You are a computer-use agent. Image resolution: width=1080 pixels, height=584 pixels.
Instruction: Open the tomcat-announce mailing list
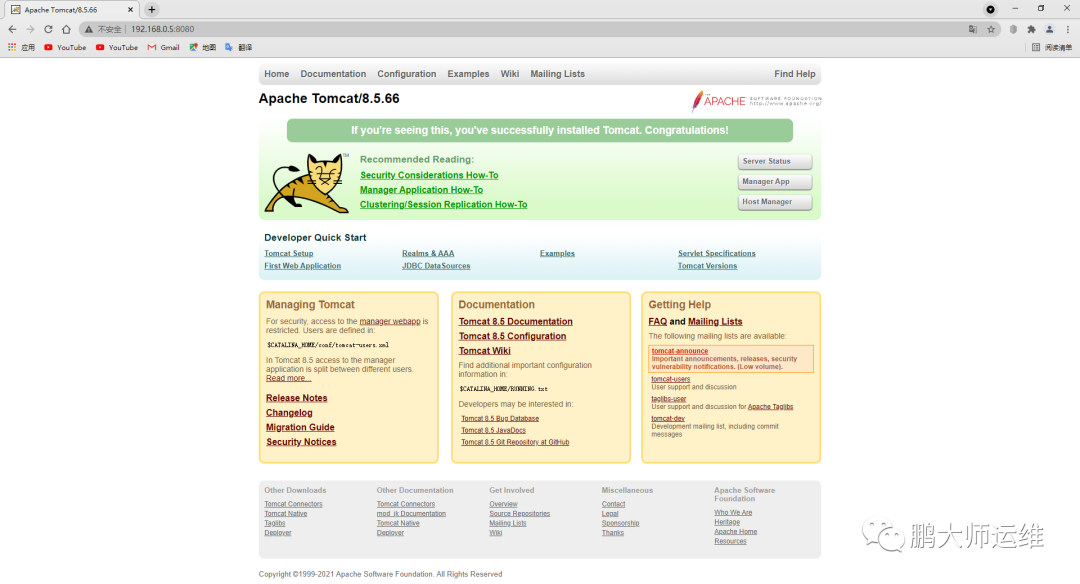680,351
